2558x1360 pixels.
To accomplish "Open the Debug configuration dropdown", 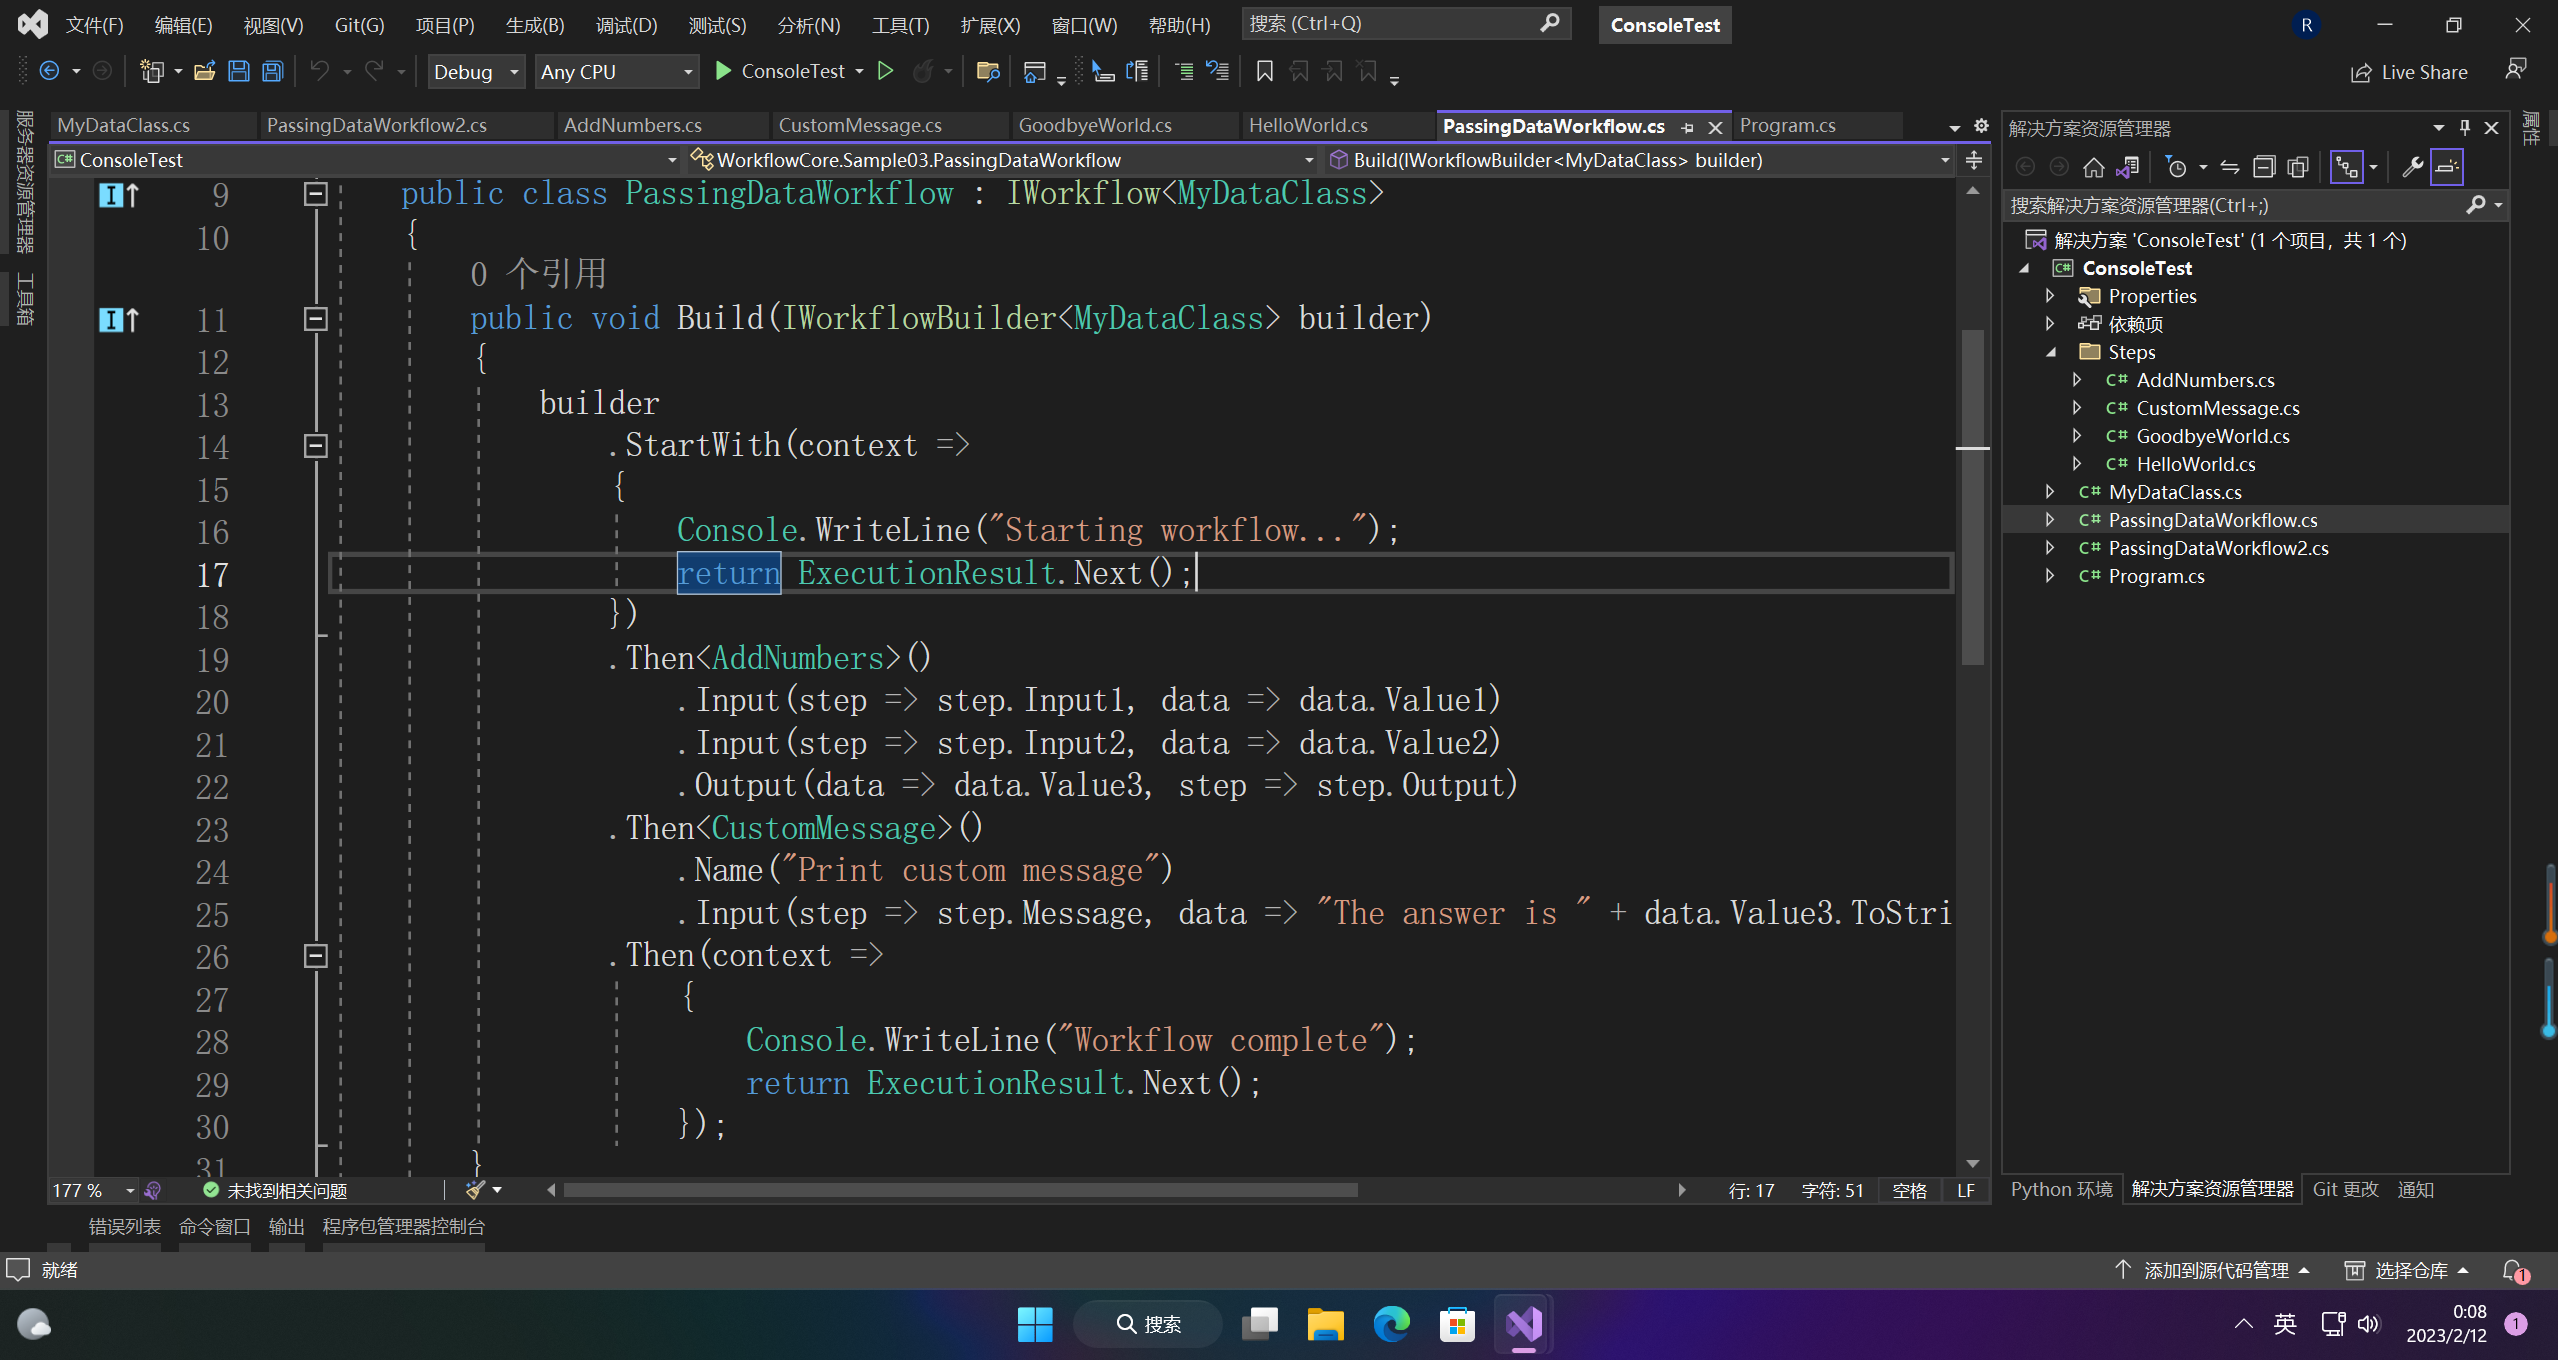I will tap(476, 72).
